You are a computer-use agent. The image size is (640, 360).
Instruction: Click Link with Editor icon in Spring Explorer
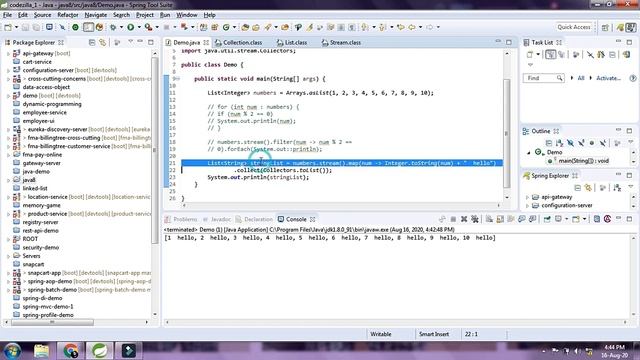coord(588,188)
